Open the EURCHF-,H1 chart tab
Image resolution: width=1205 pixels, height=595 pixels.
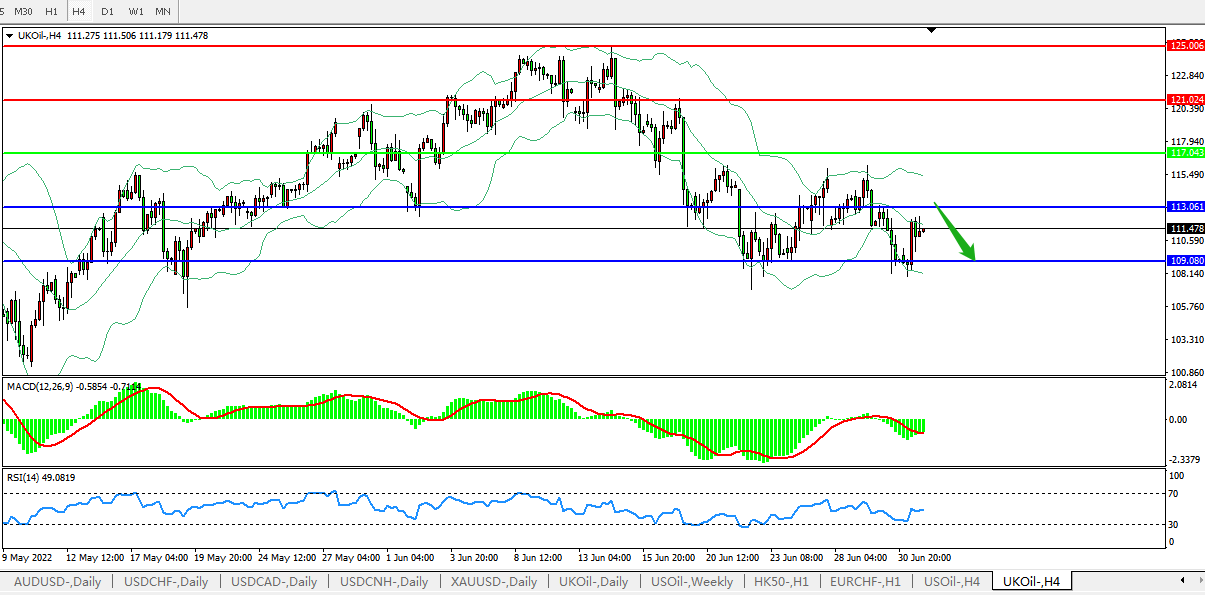click(862, 582)
